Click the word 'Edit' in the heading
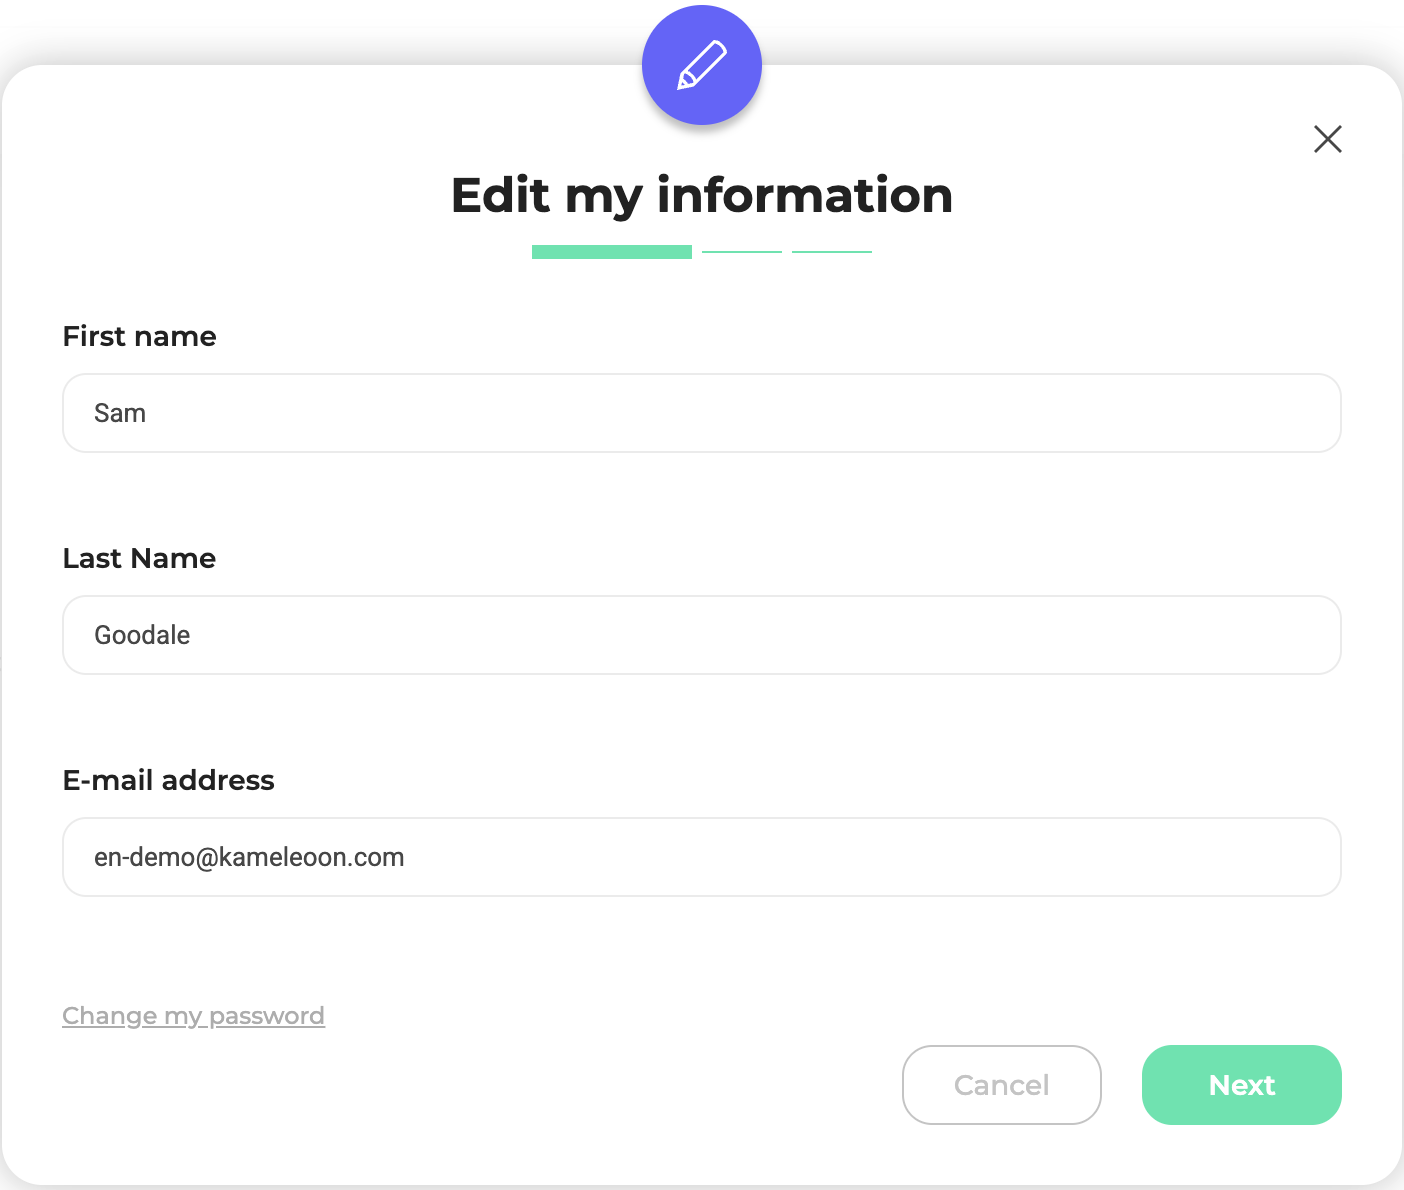 (x=500, y=195)
